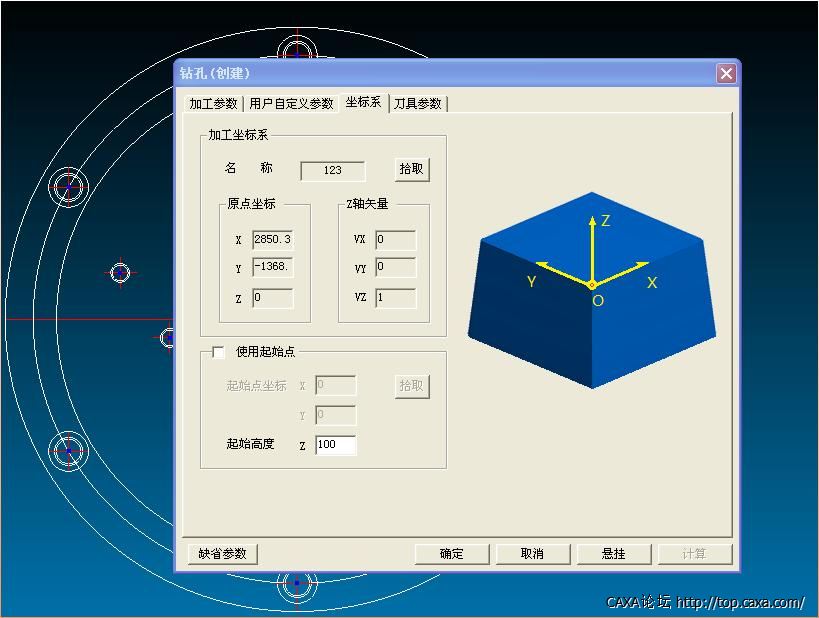This screenshot has width=819, height=618.
Task: Go to the 刀具参数 tab
Action: [x=418, y=103]
